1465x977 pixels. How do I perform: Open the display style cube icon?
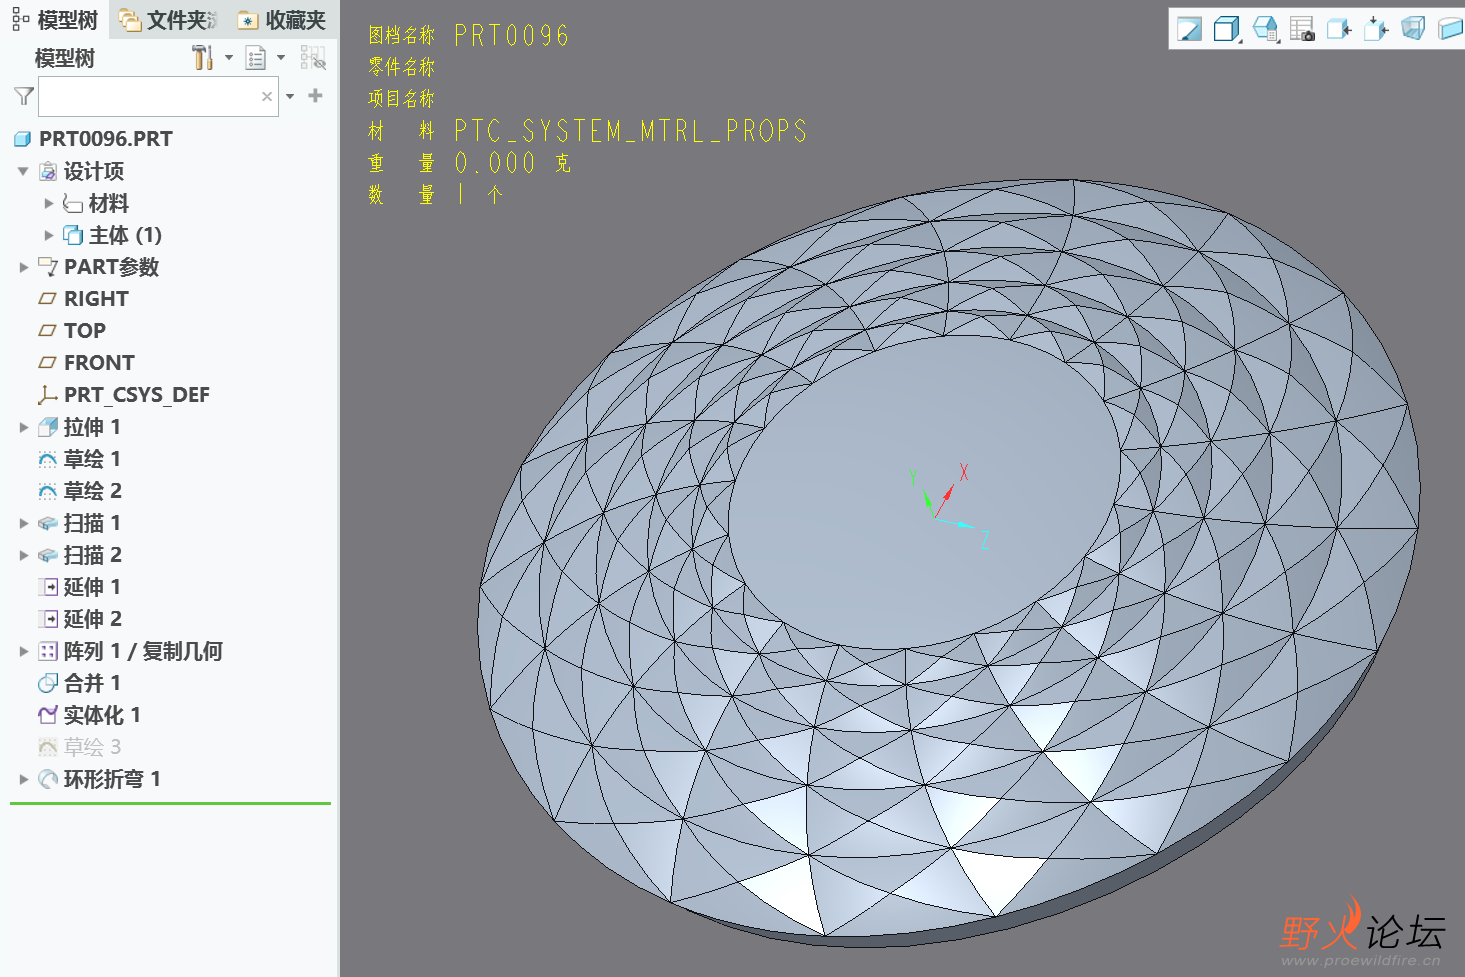pyautogui.click(x=1226, y=29)
